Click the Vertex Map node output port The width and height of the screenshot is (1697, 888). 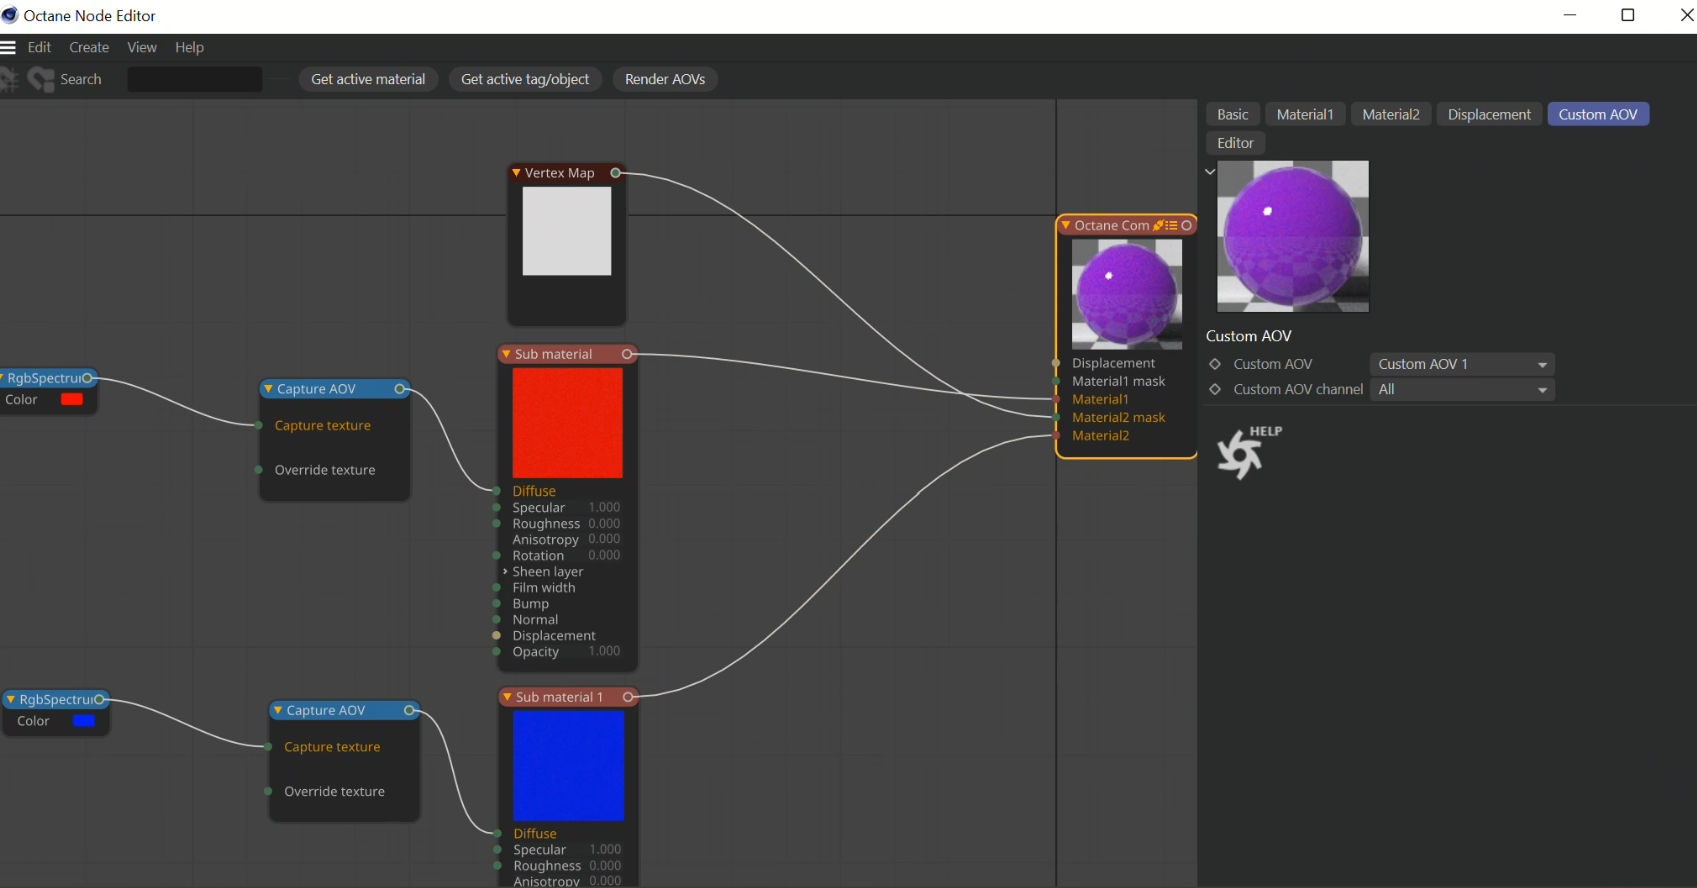616,173
